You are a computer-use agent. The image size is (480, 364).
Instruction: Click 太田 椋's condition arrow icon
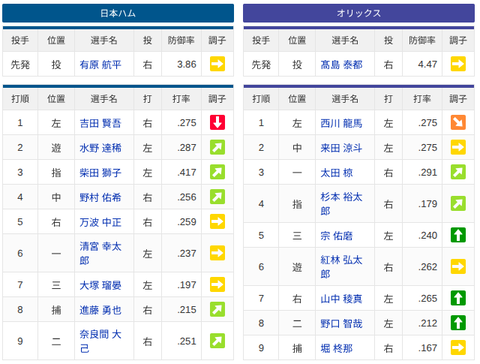click(x=458, y=172)
